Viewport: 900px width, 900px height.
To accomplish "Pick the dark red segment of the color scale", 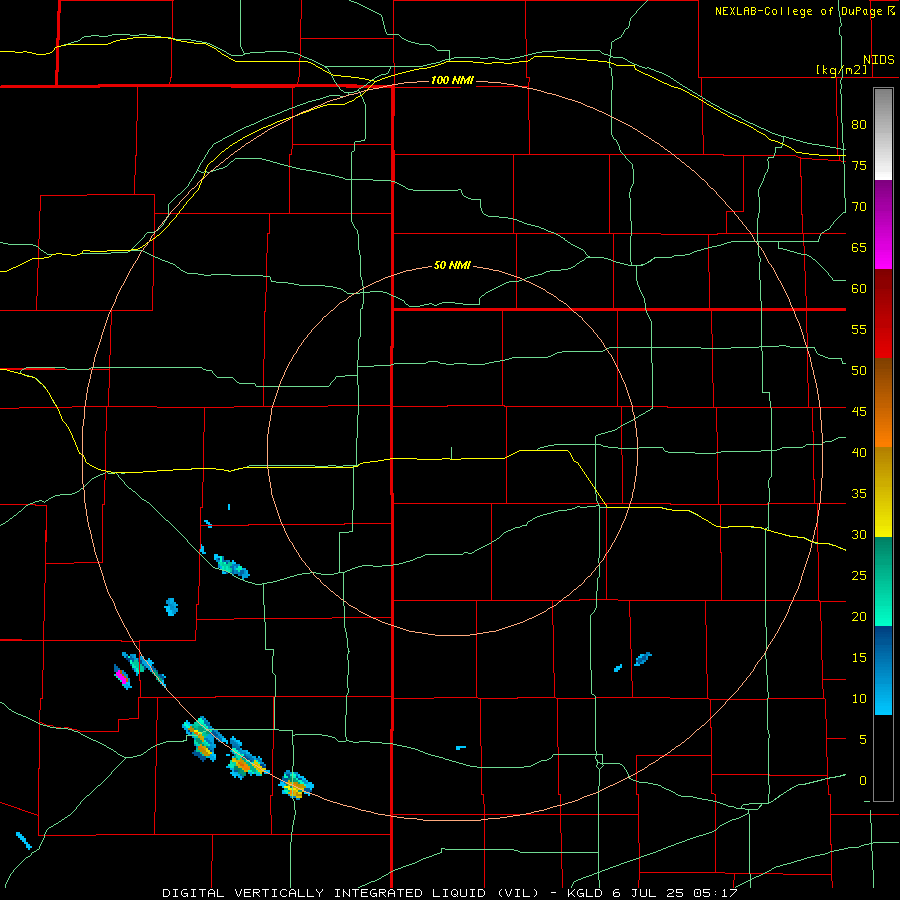I will pos(883,314).
